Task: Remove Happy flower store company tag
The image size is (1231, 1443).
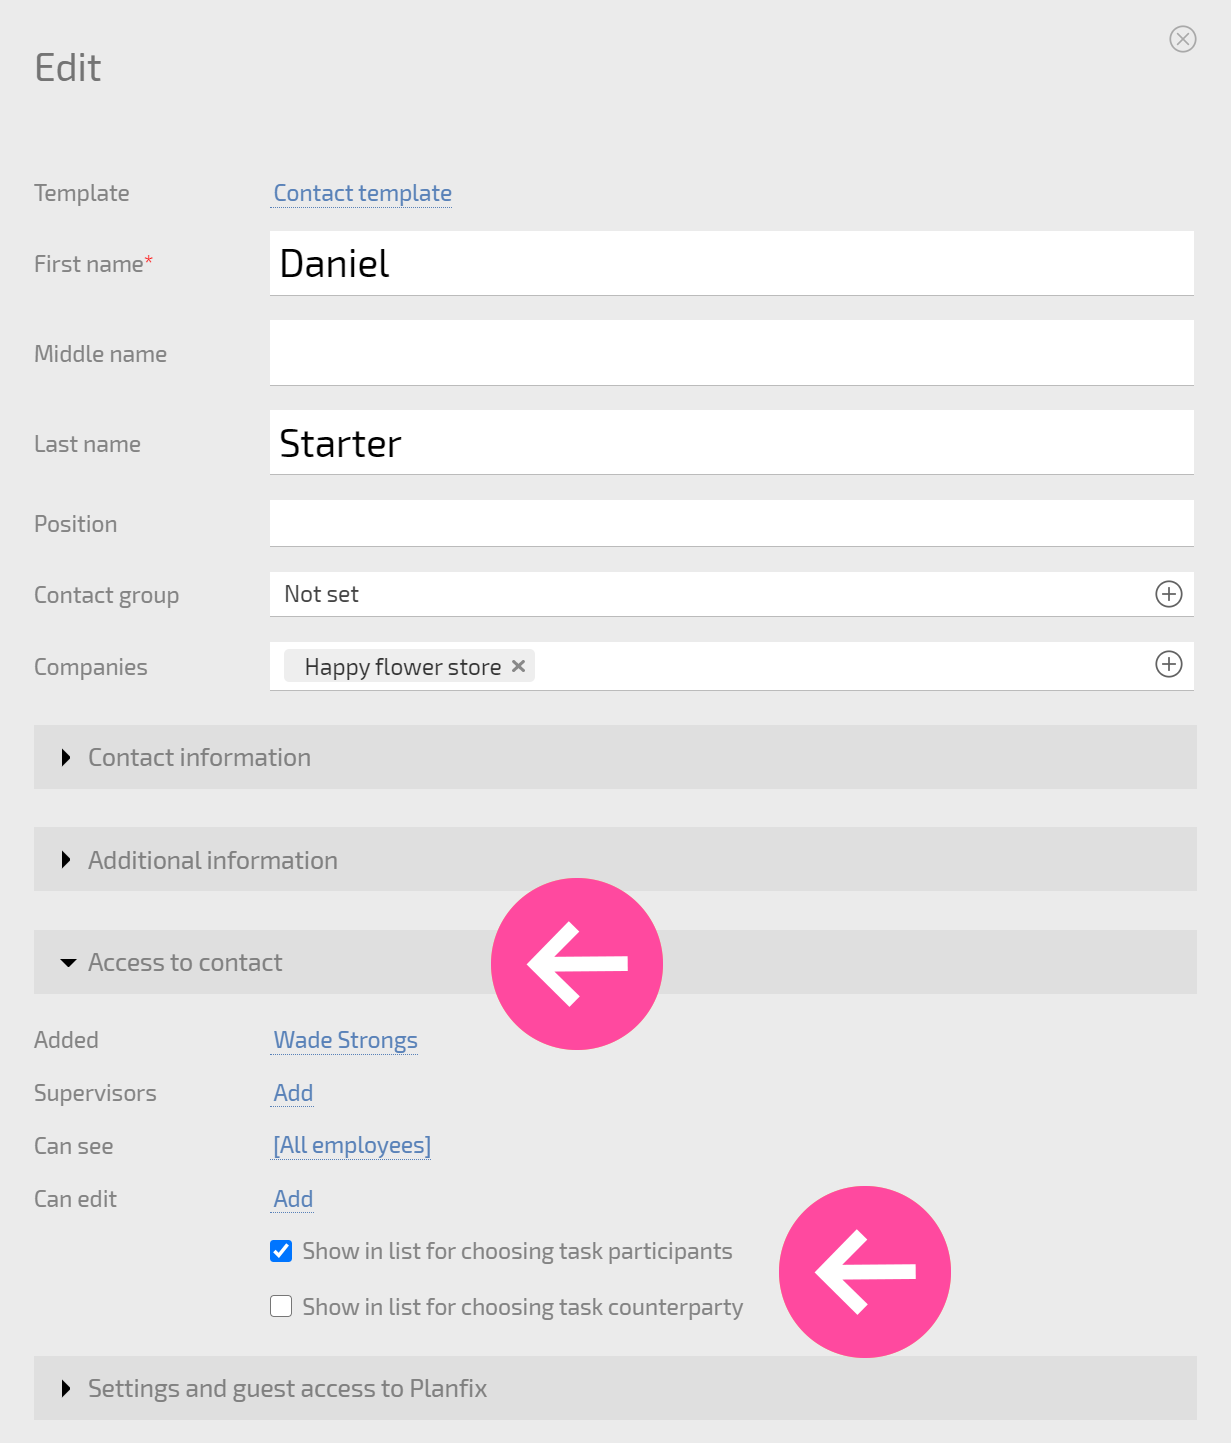Action: click(518, 666)
